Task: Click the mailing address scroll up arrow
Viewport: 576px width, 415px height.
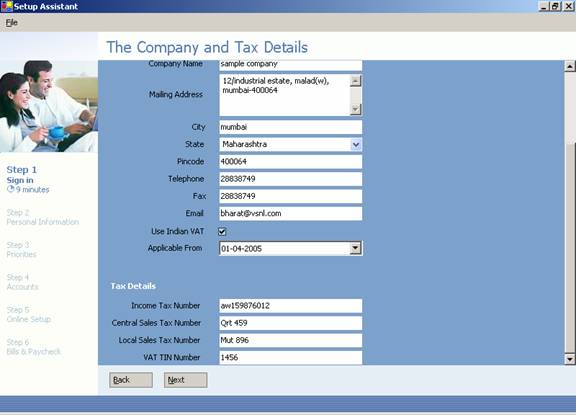Action: point(355,81)
